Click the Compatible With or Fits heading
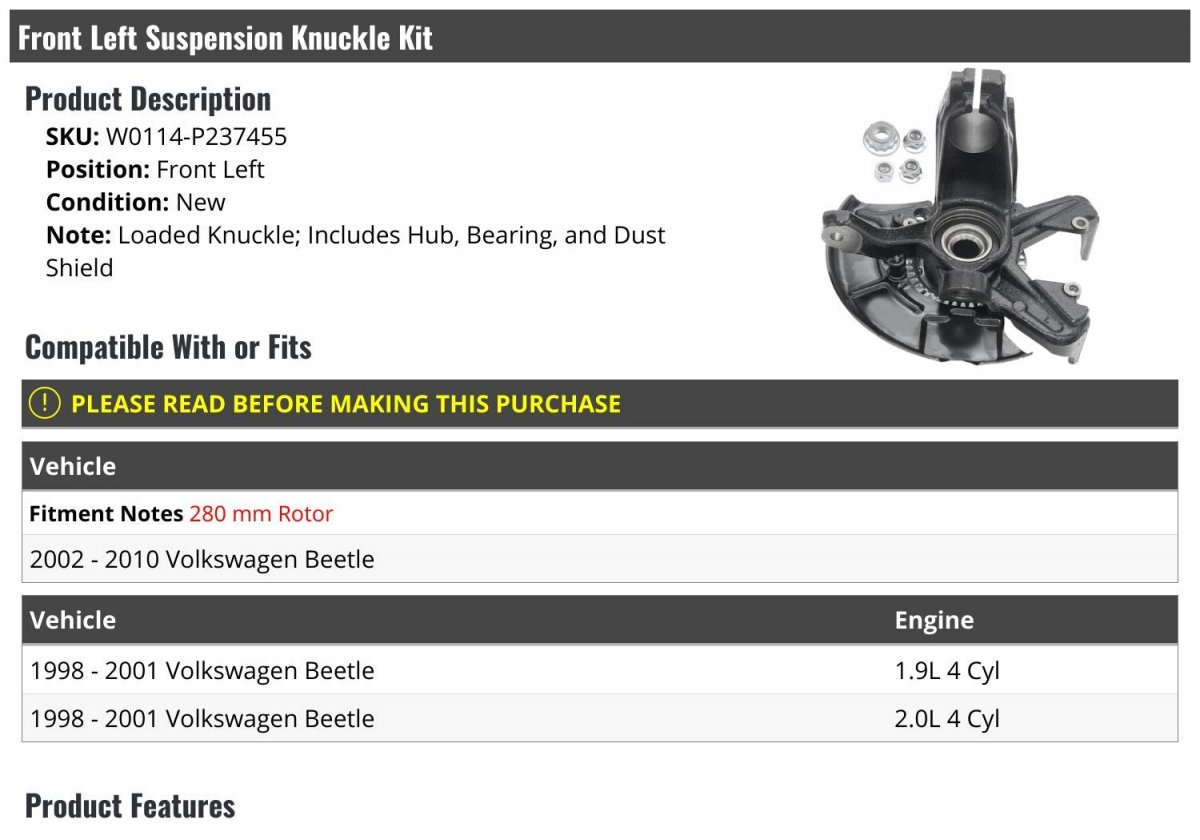Viewport: 1200px width, 840px height. (x=168, y=347)
